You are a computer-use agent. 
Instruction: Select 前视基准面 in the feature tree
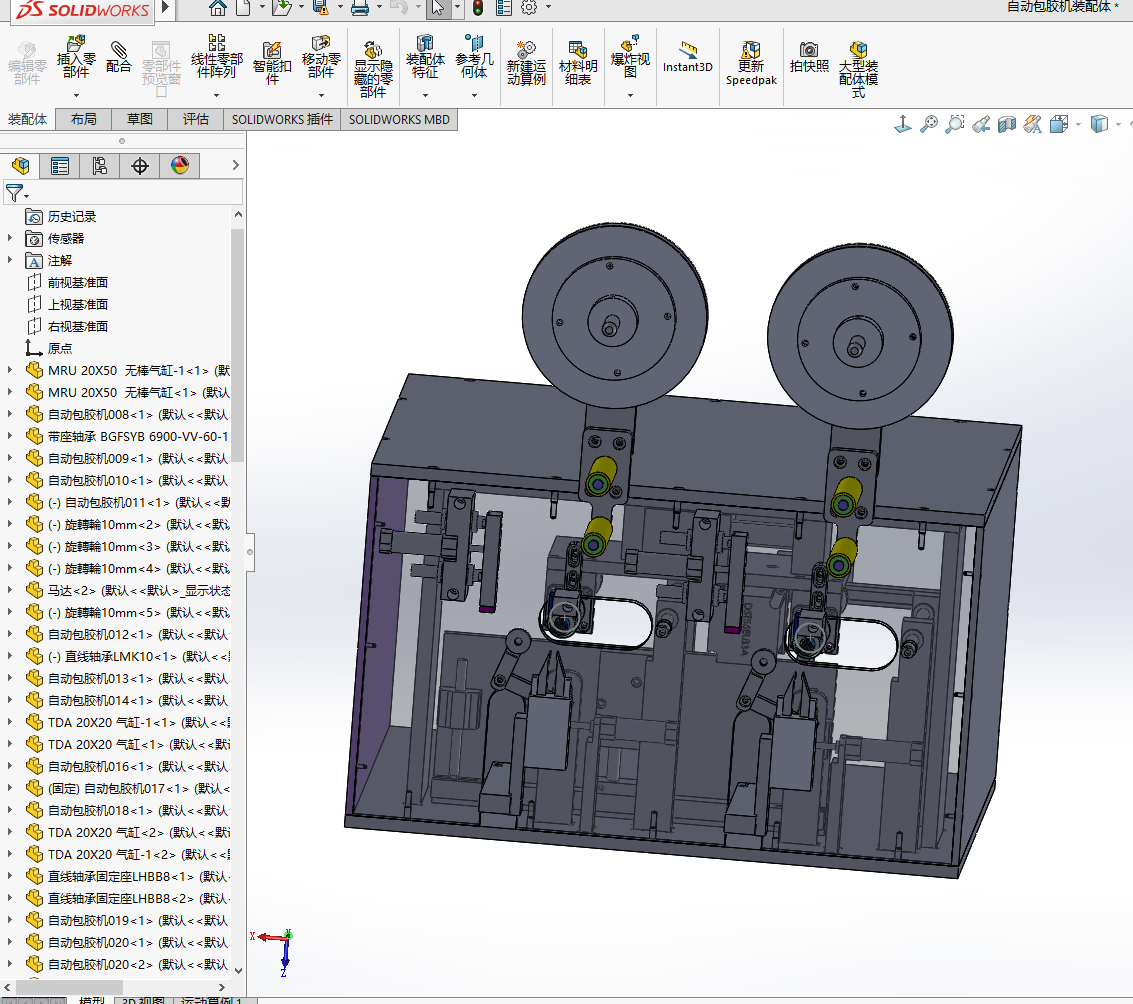tap(78, 282)
